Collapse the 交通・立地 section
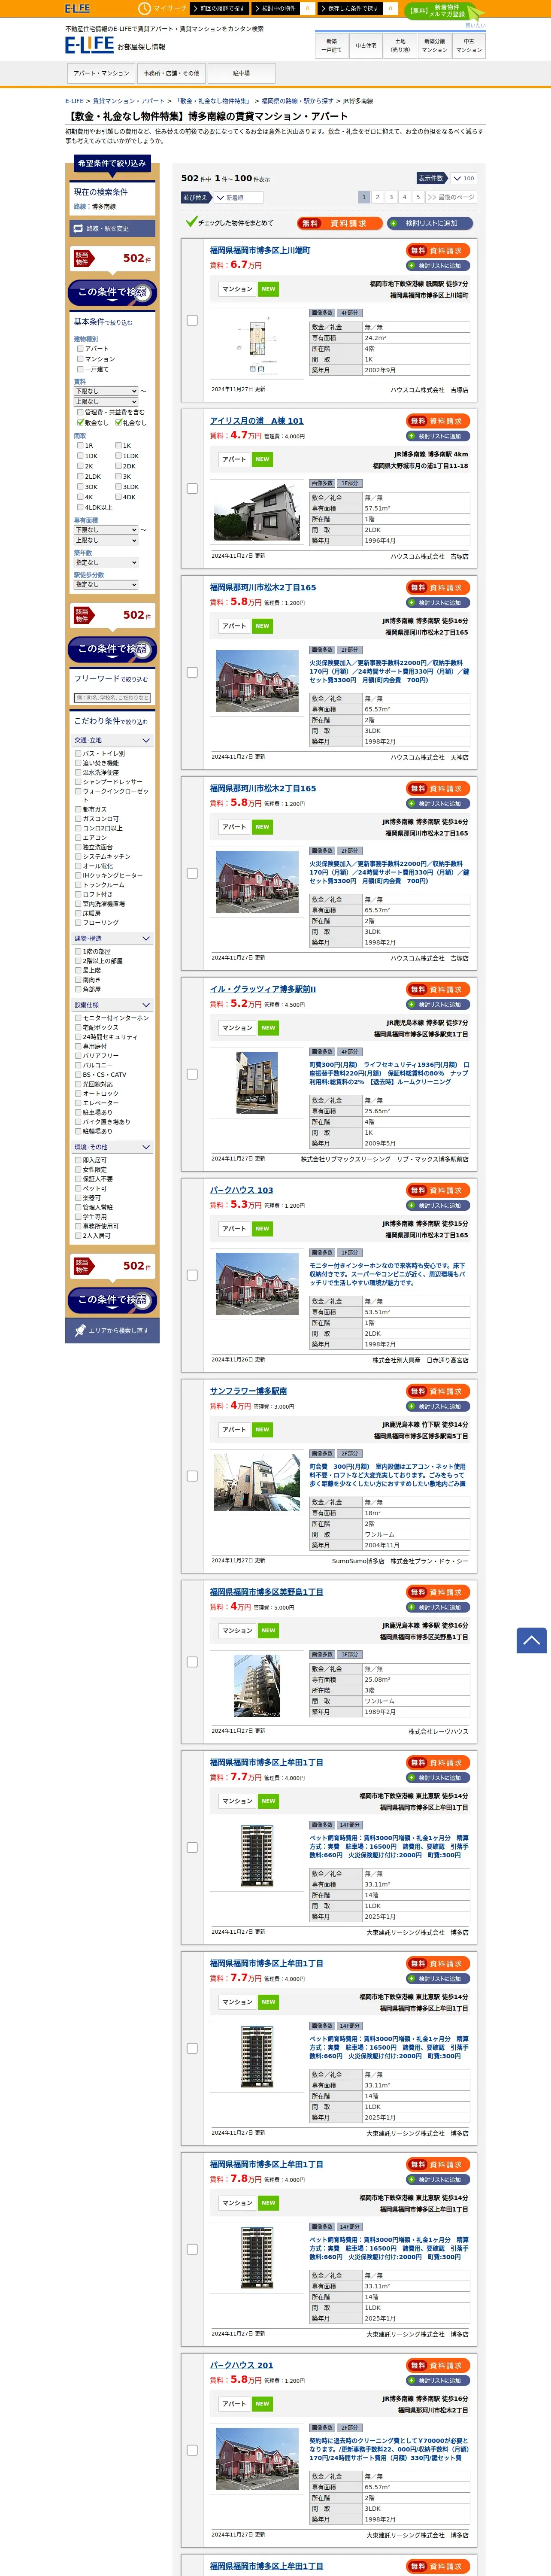This screenshot has width=551, height=2576. pos(112,741)
